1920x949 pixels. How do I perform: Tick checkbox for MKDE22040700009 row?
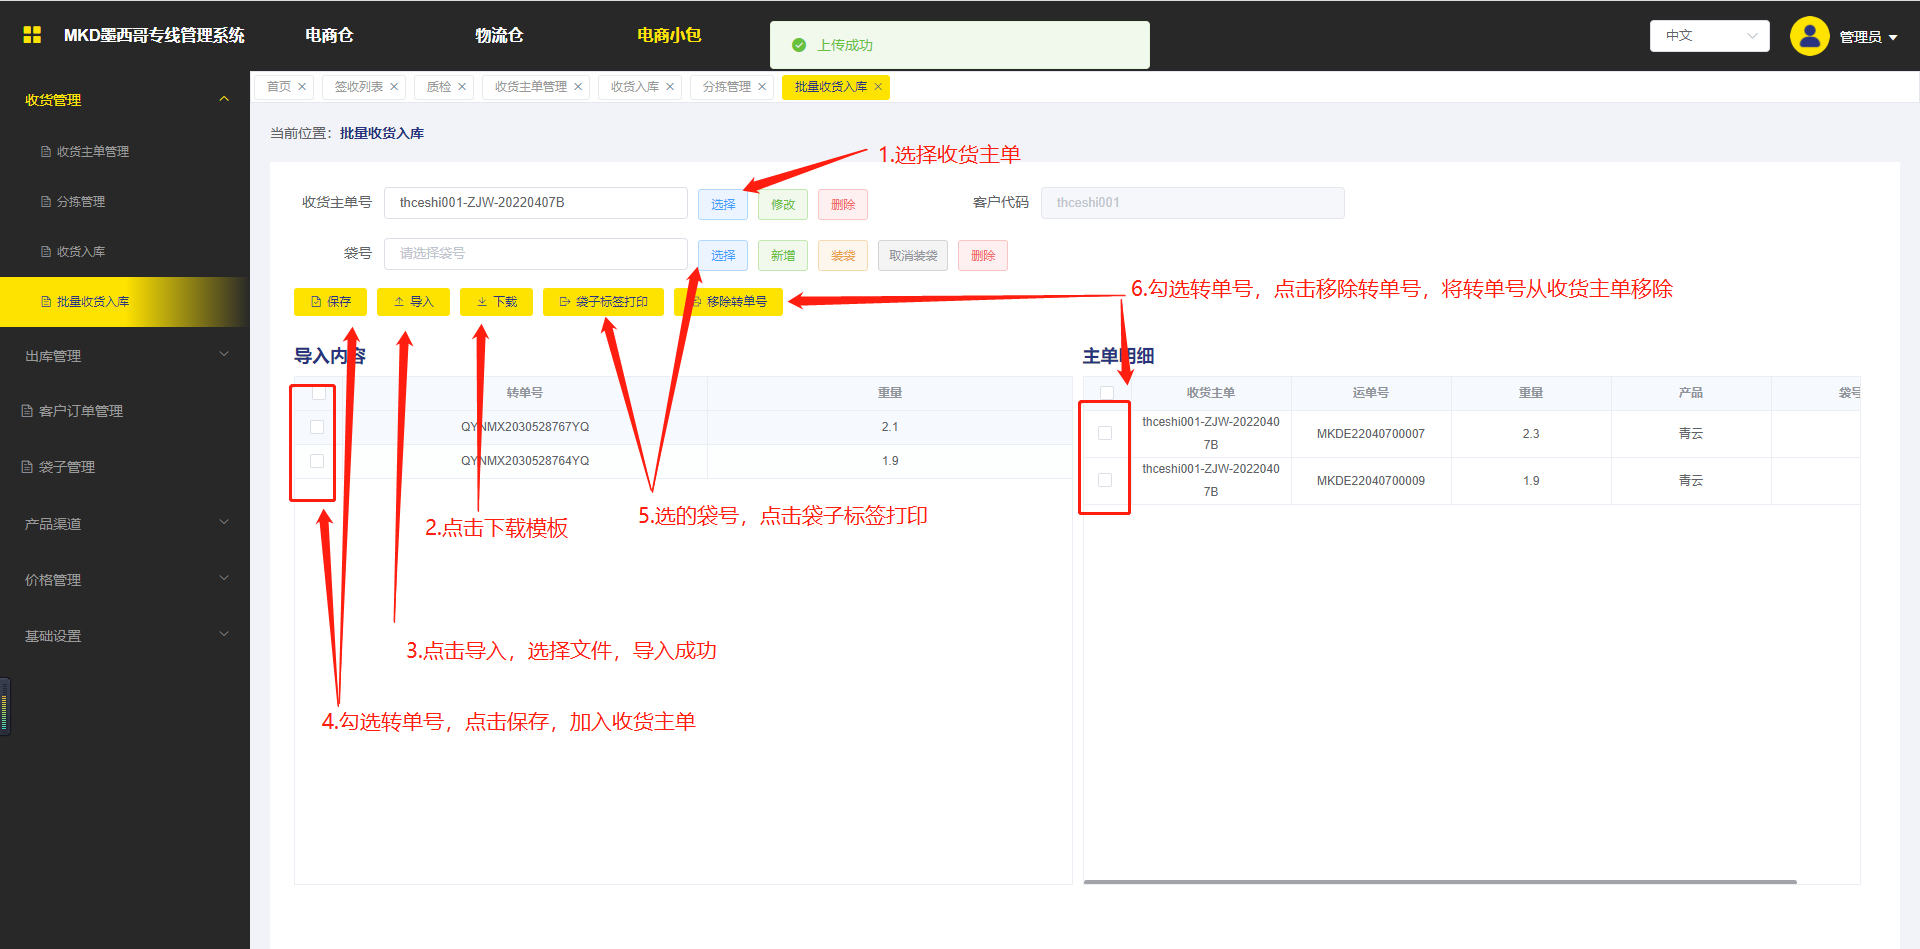click(x=1105, y=480)
